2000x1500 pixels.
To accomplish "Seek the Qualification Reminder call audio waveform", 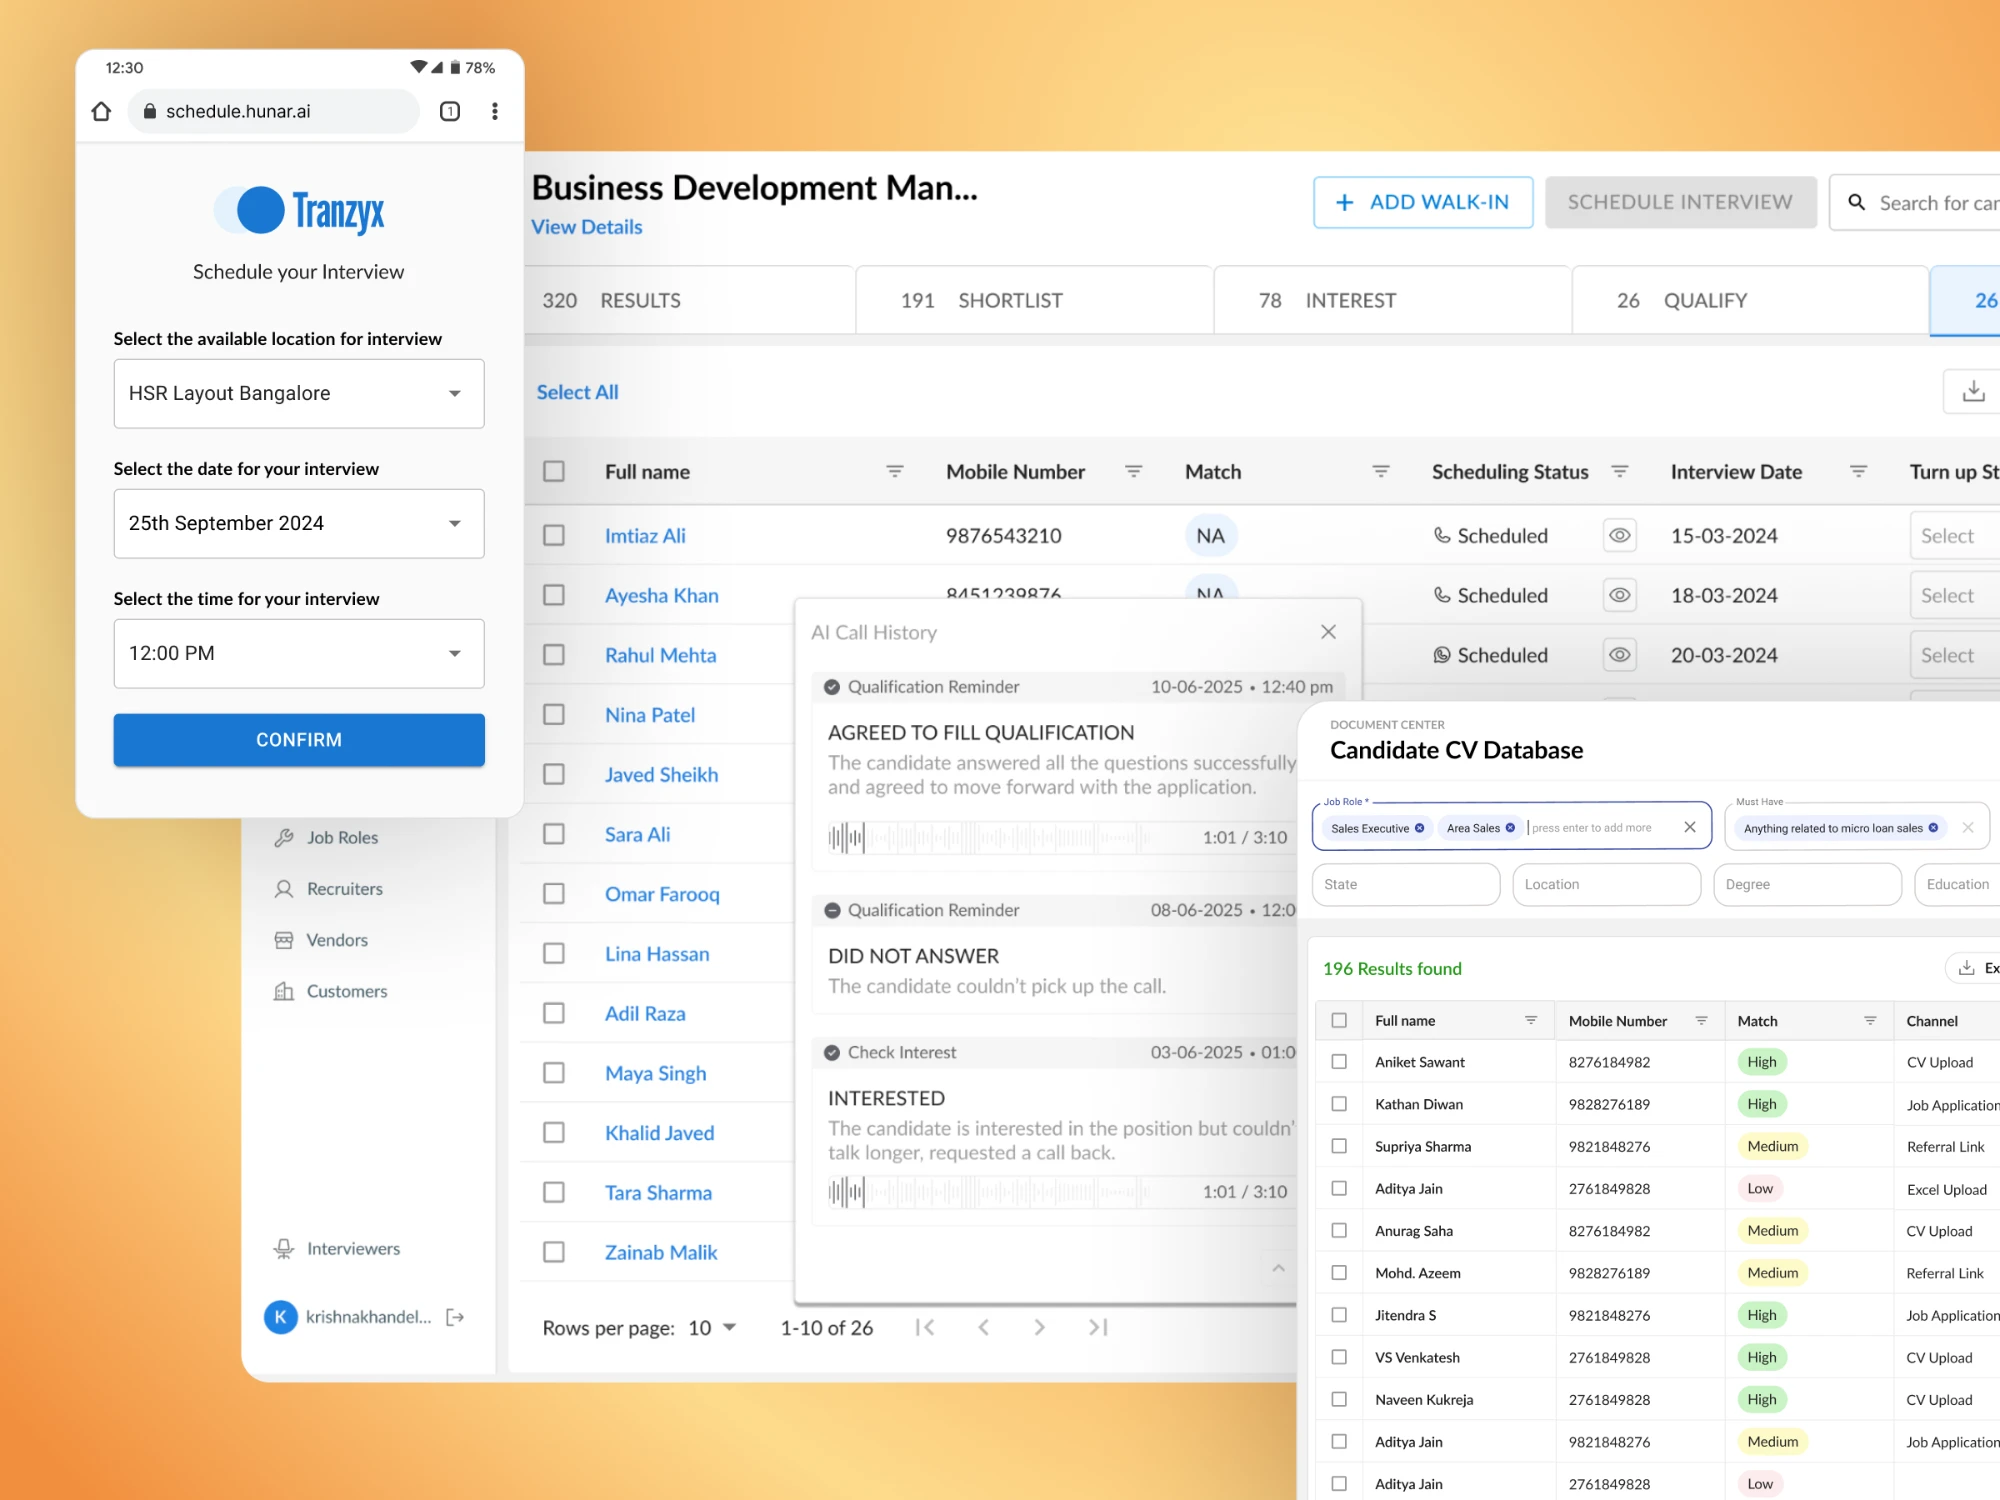I will click(988, 837).
